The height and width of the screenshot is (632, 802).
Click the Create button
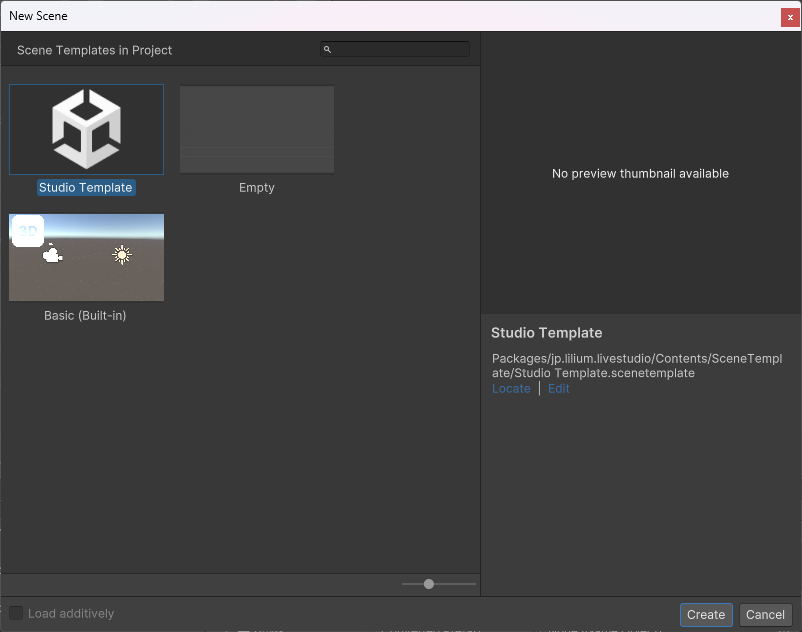point(706,615)
